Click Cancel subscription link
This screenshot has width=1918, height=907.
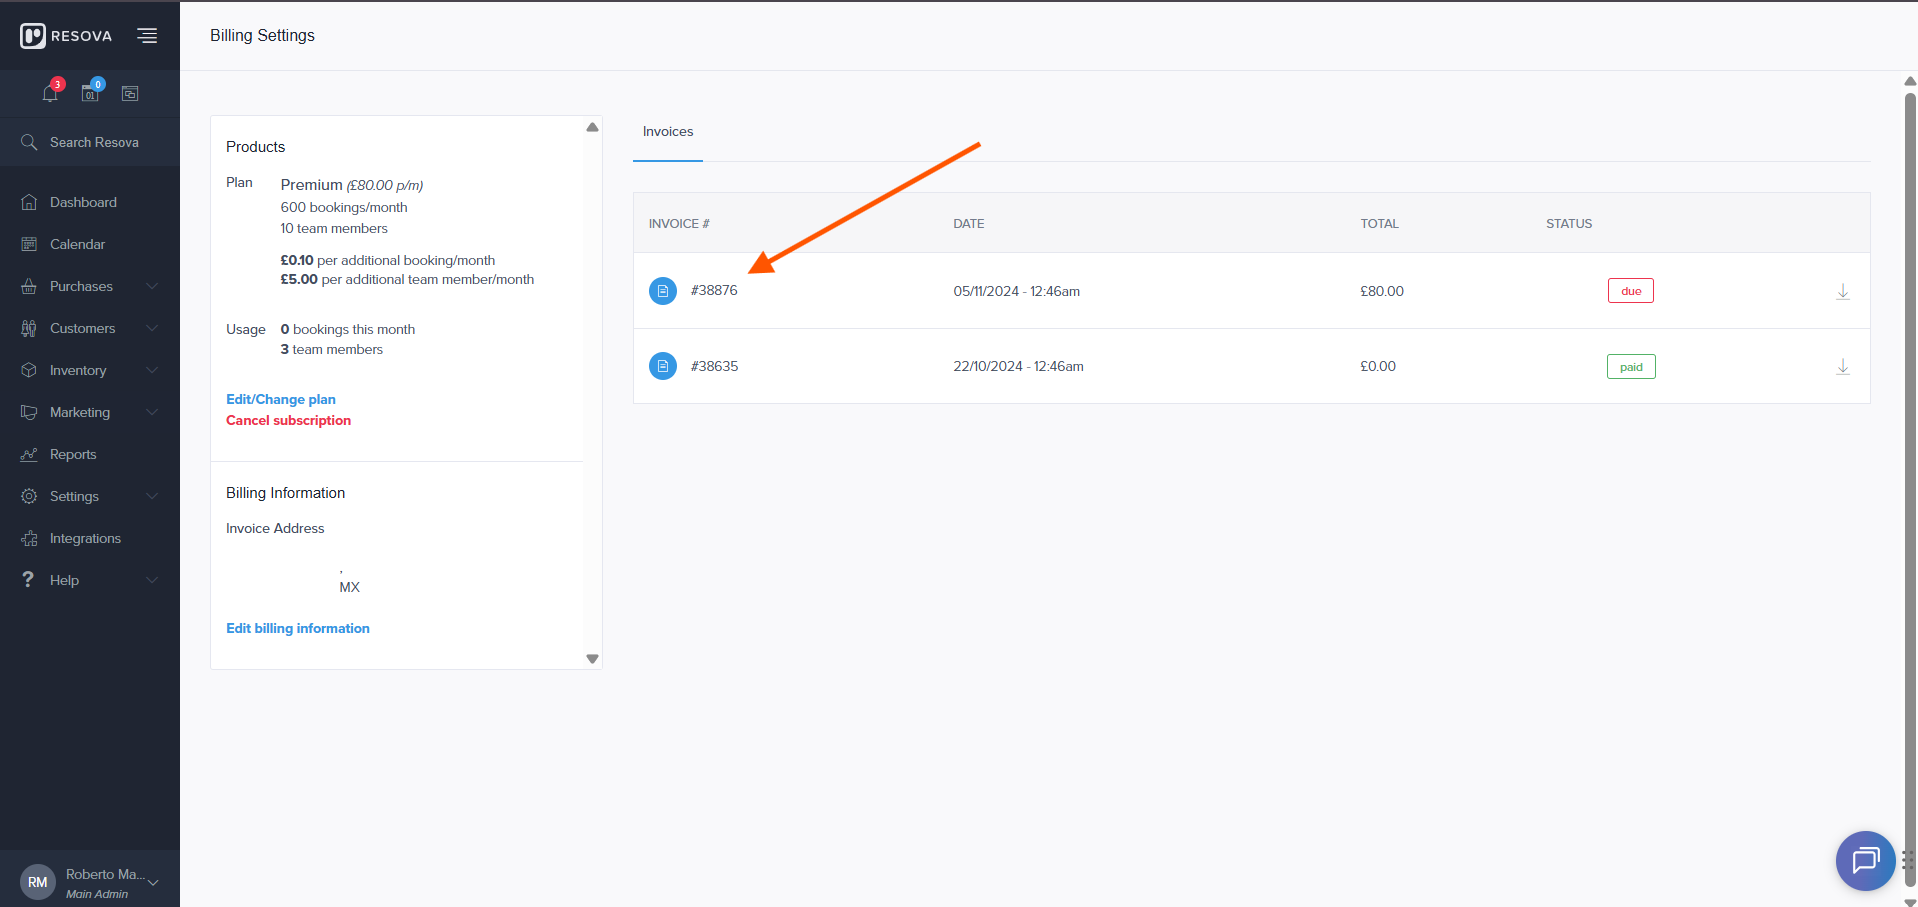[288, 420]
